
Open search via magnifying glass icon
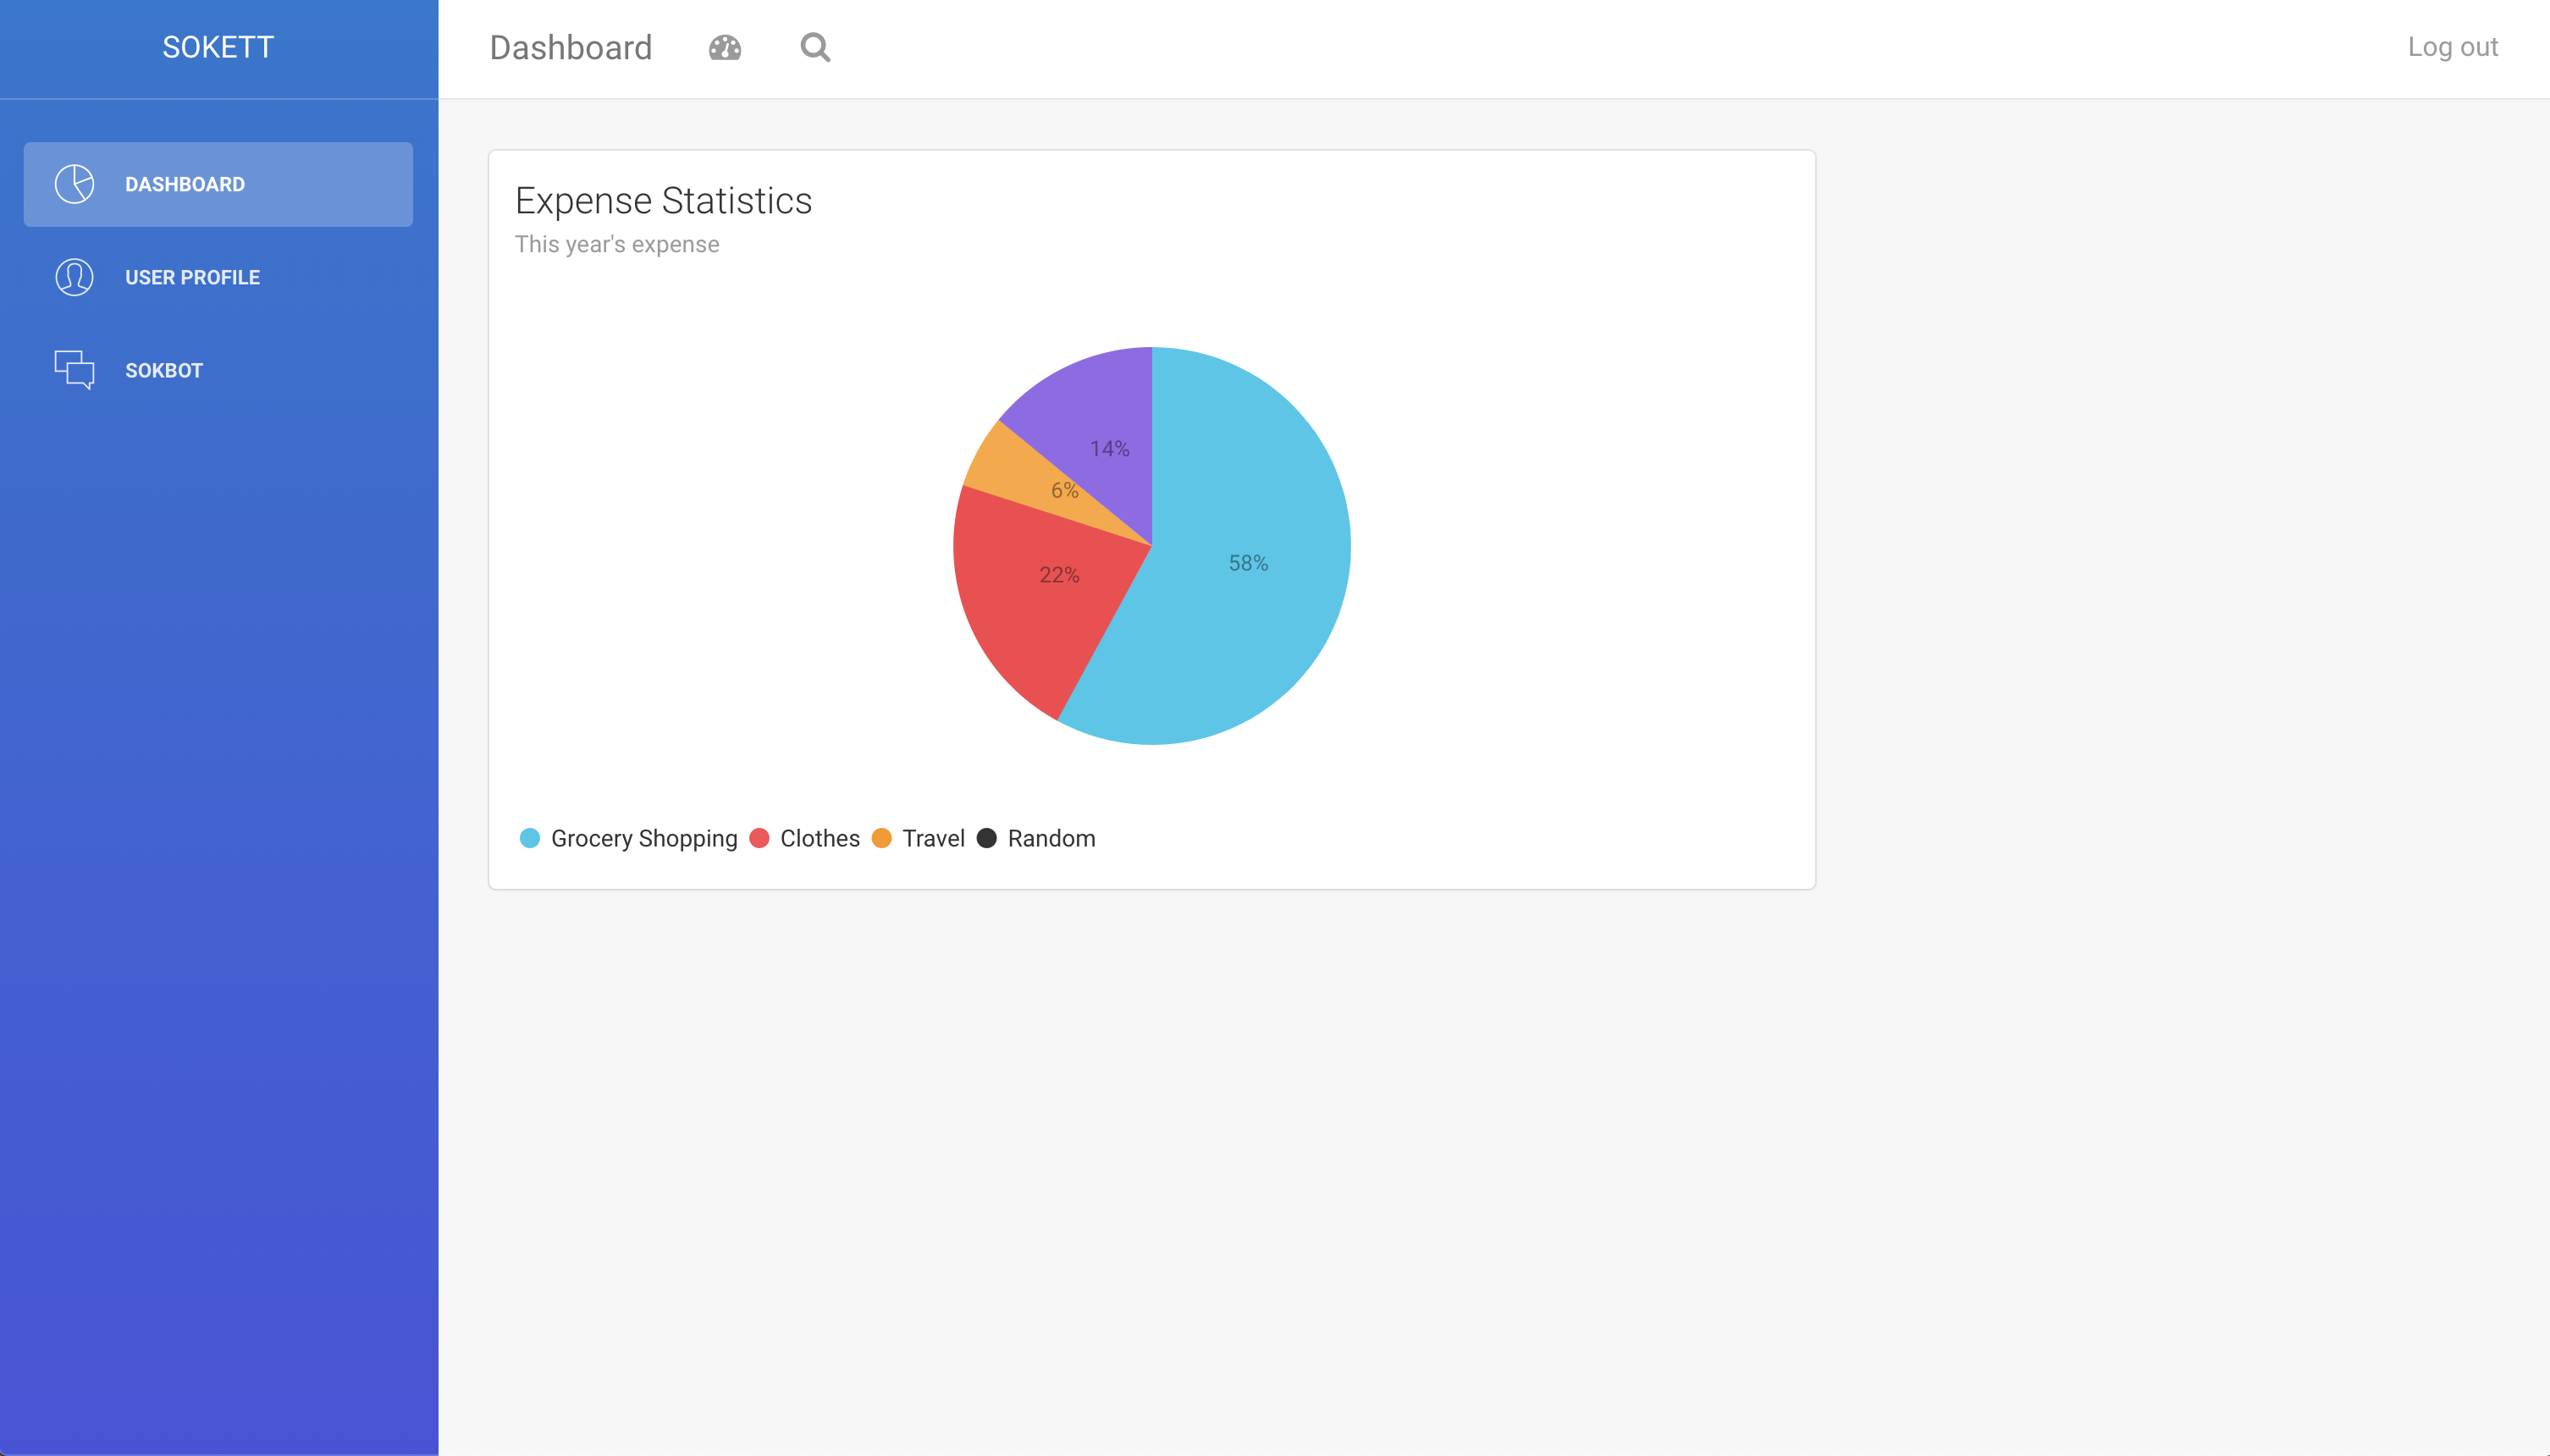coord(815,47)
